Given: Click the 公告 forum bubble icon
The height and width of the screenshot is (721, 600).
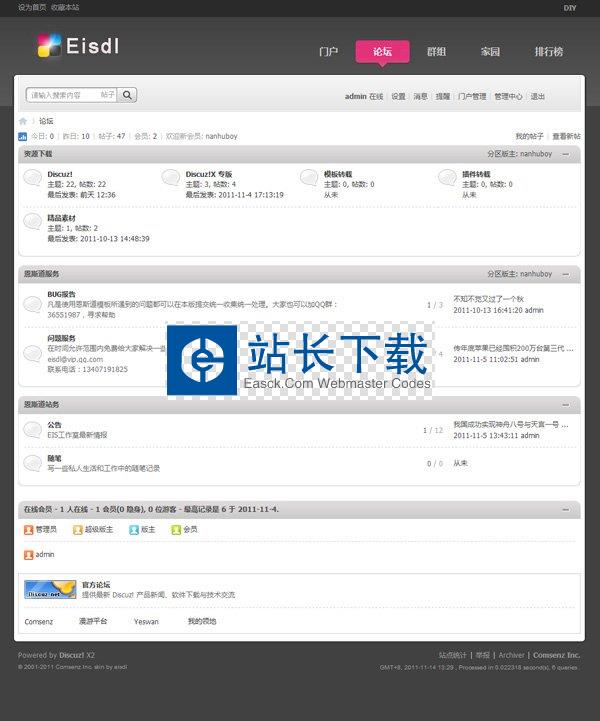Looking at the screenshot, I should click(x=33, y=429).
